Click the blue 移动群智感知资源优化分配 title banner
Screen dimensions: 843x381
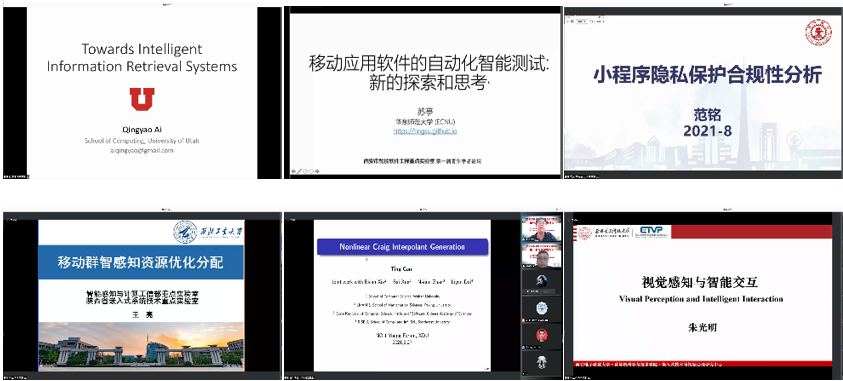coord(141,262)
